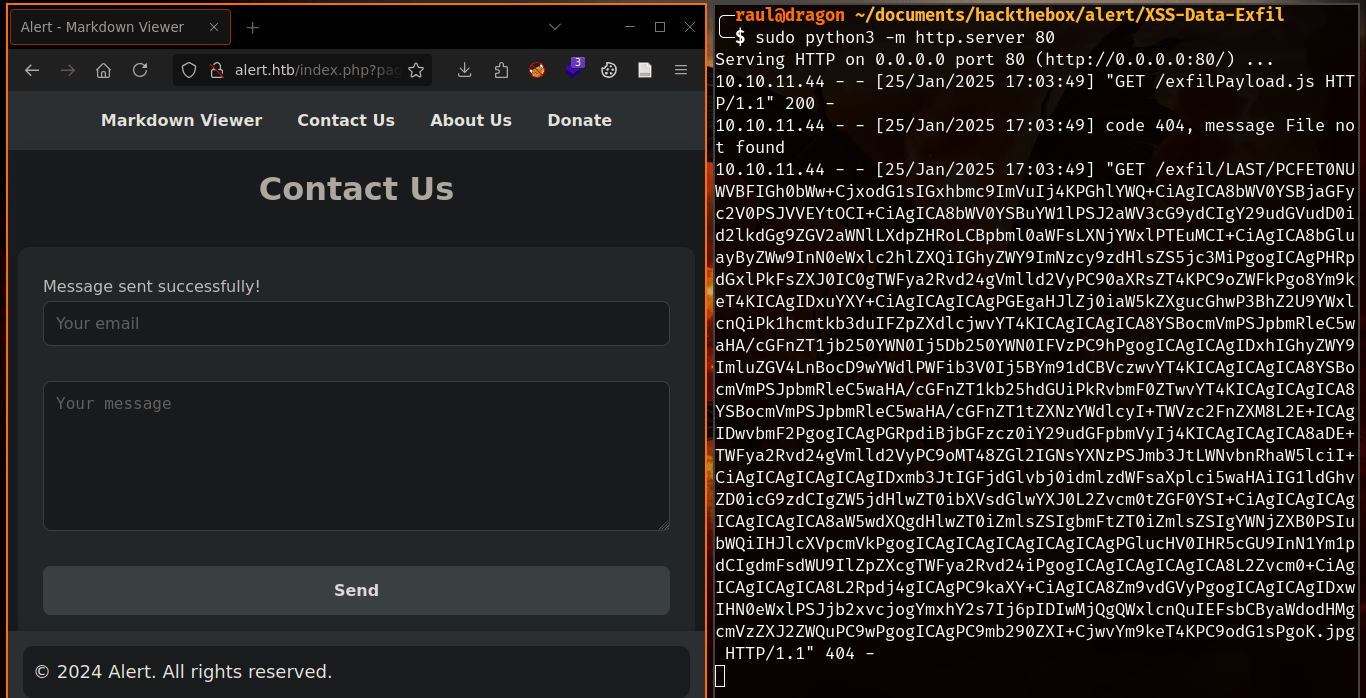Open the About Us nav link

pos(471,120)
